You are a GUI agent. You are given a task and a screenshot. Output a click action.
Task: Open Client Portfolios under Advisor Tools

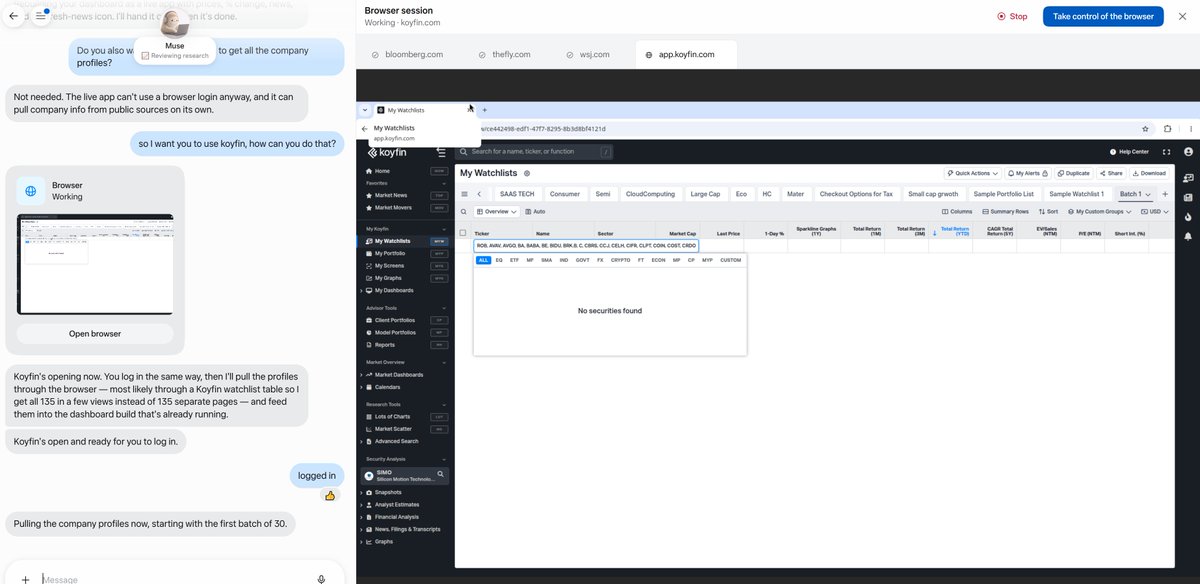[395, 320]
